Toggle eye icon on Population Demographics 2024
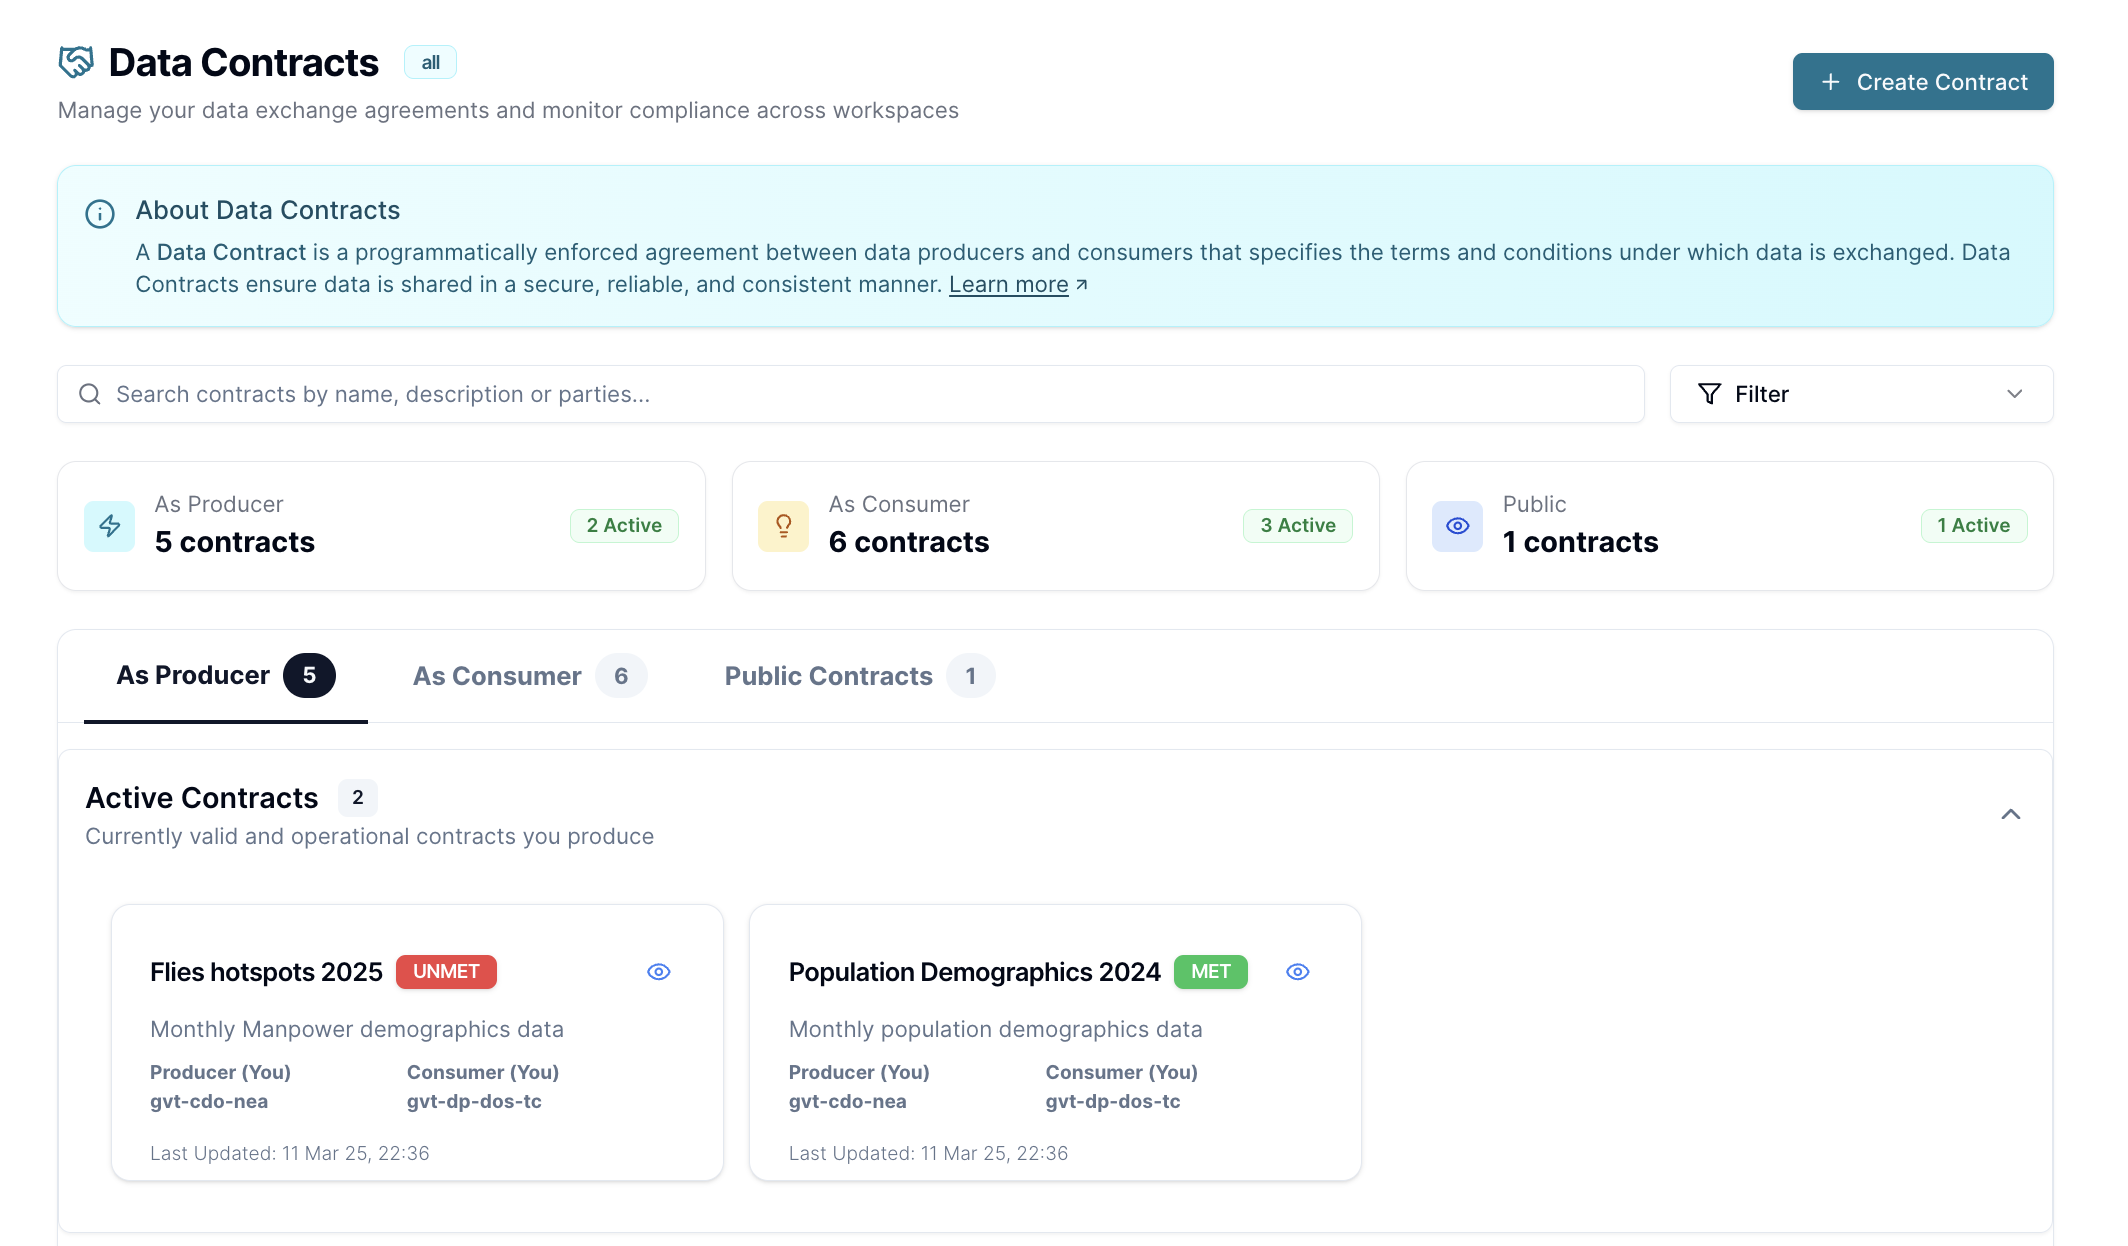This screenshot has width=2128, height=1246. point(1298,972)
